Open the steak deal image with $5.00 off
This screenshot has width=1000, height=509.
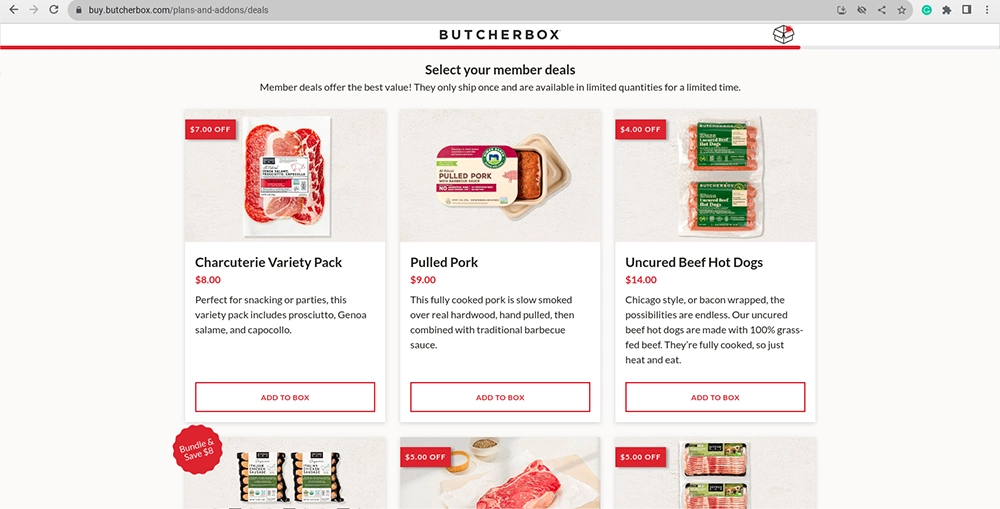coord(500,473)
